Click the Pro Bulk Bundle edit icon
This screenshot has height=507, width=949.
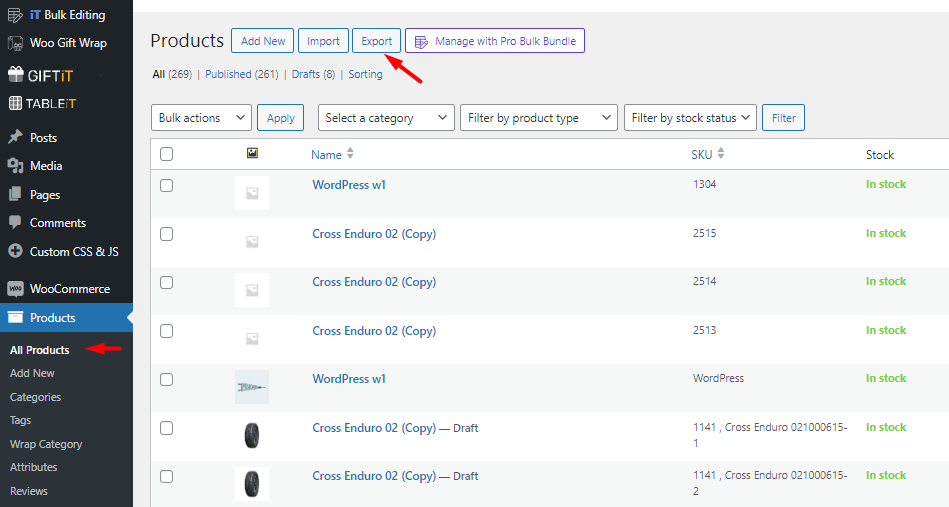tap(421, 42)
